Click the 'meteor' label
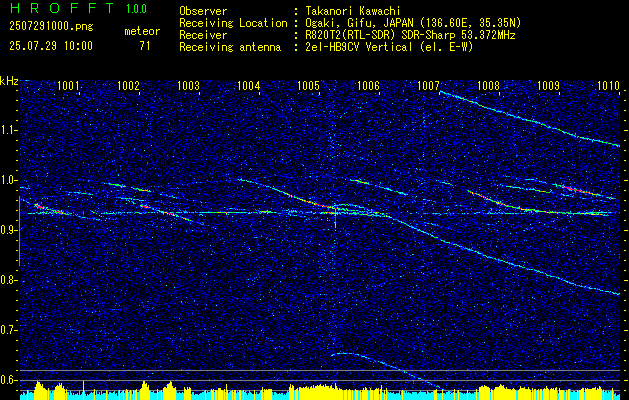629x400 pixels. (x=142, y=31)
